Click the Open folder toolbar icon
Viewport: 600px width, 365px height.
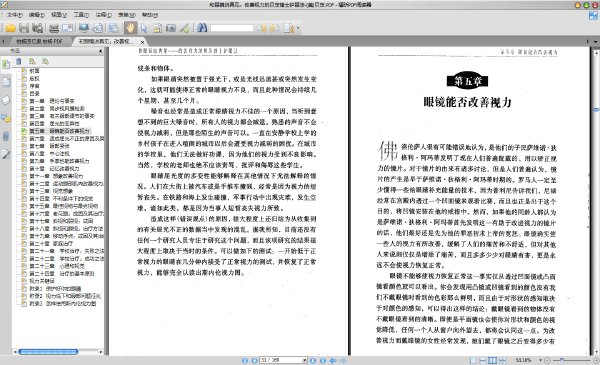[10, 28]
